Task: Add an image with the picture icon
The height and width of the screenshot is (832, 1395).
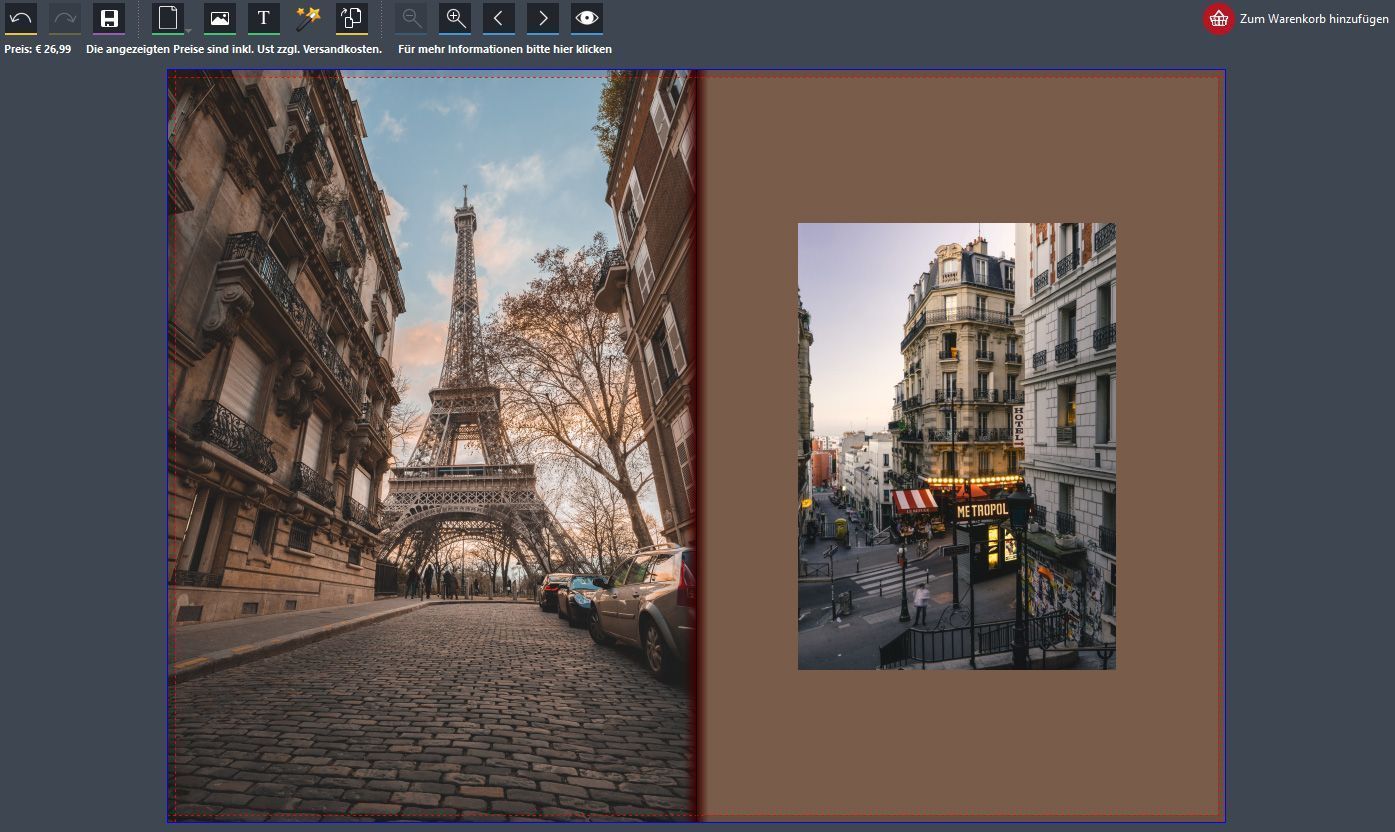Action: (220, 18)
